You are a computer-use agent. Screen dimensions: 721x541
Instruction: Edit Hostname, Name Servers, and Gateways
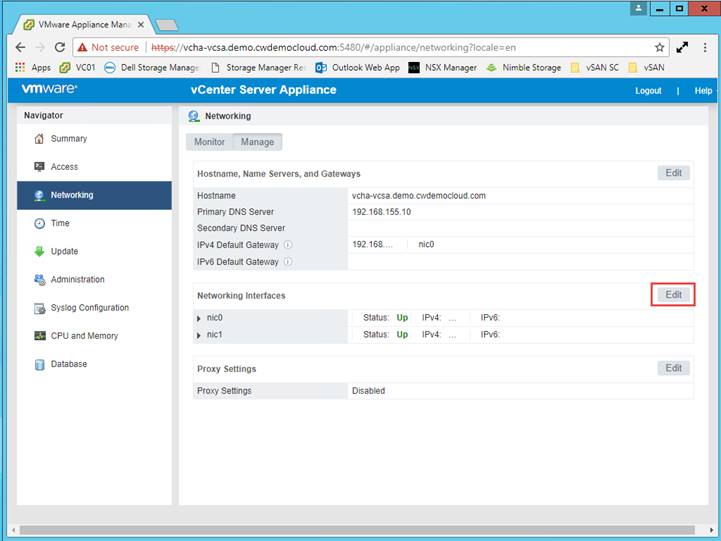pos(673,173)
